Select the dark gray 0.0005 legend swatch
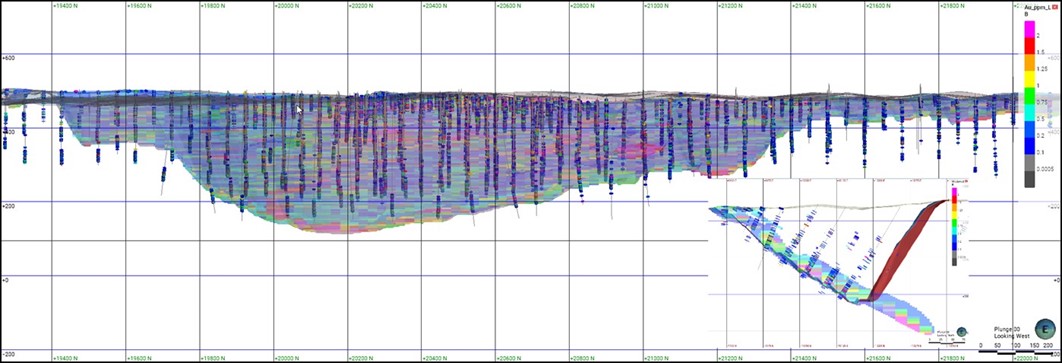This screenshot has width=1062, height=363. point(1029,179)
